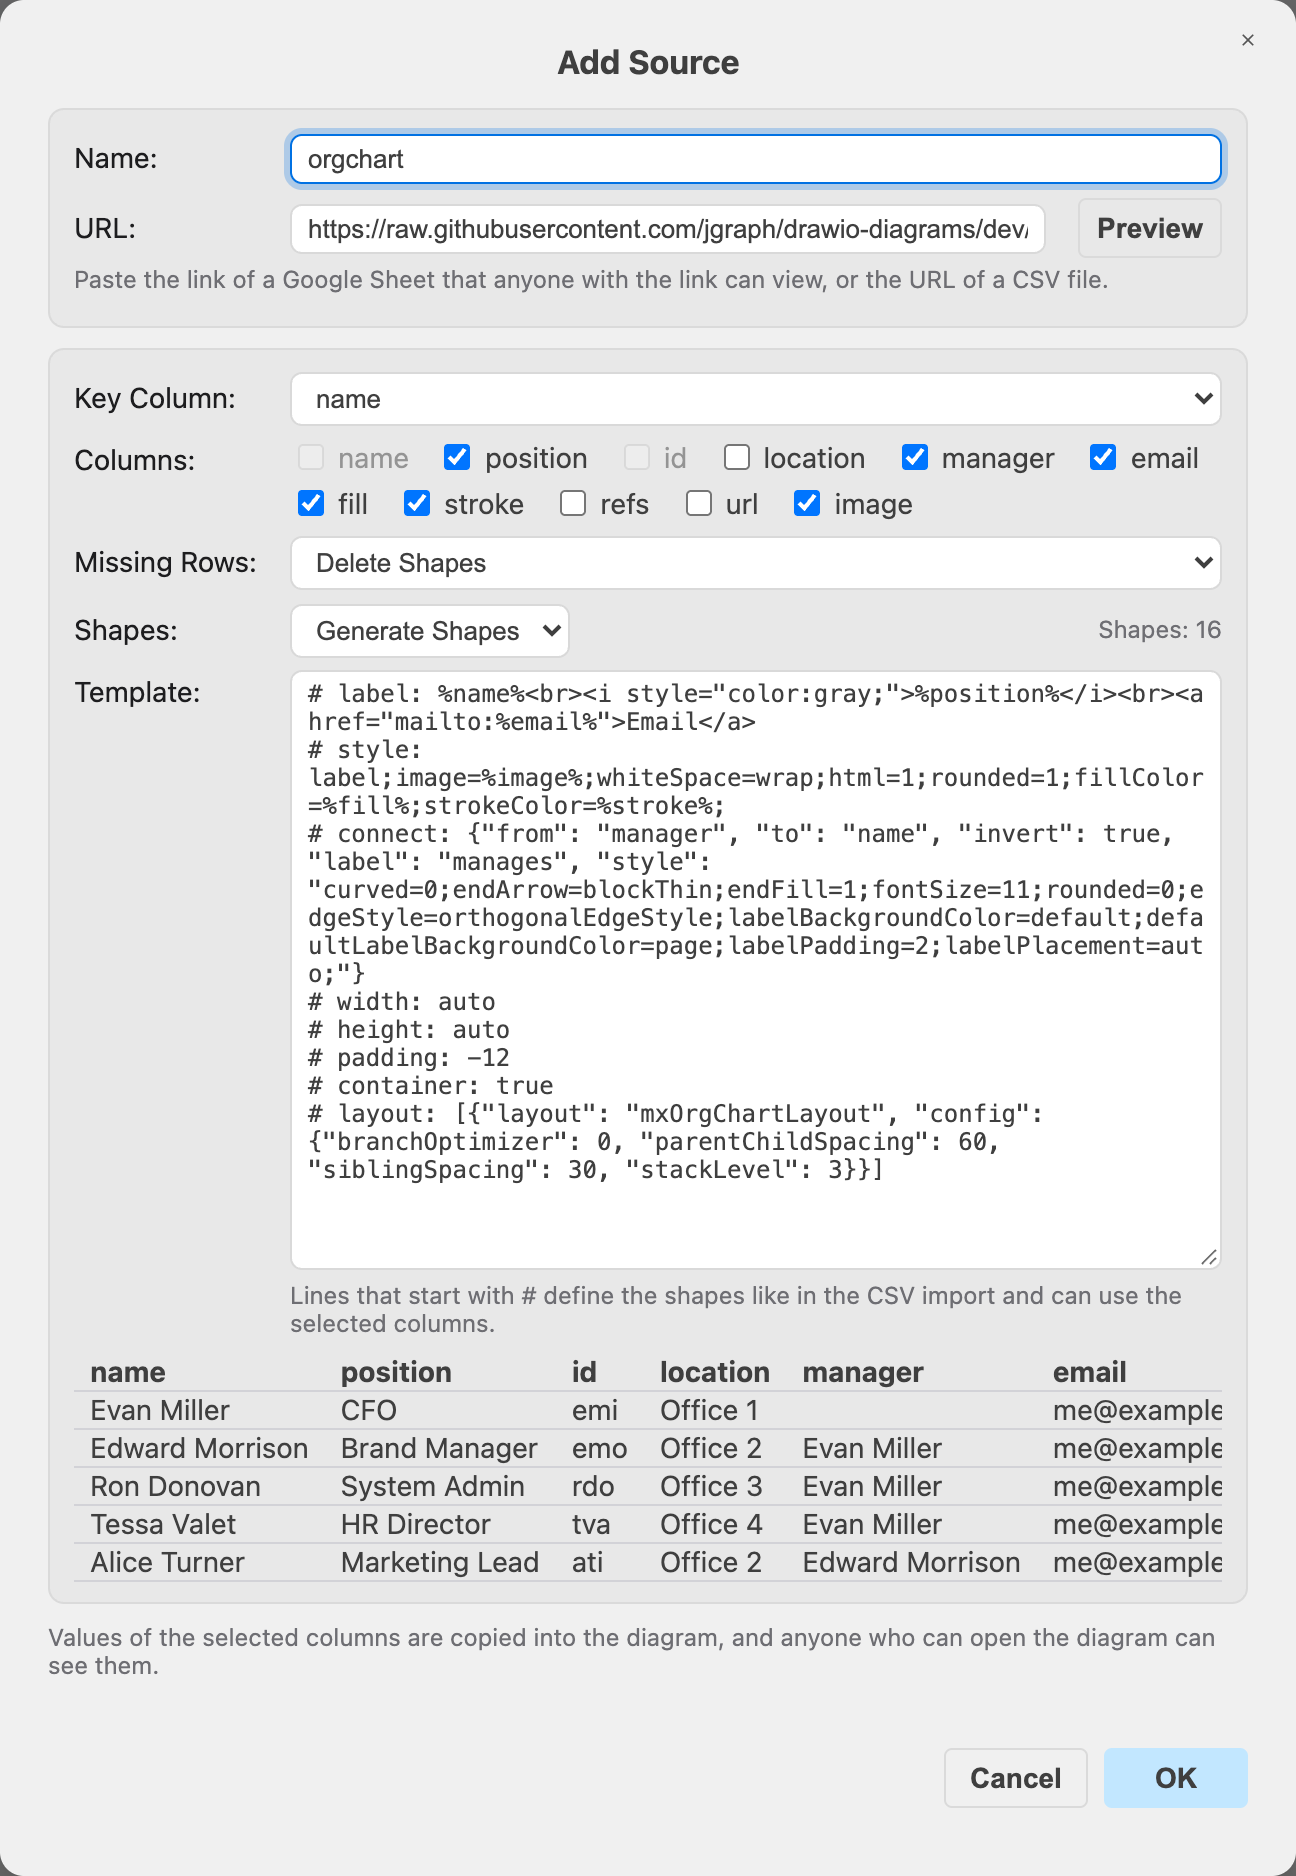The image size is (1296, 1876).
Task: Click the 'Evan Miller' name cell
Action: 160,1410
